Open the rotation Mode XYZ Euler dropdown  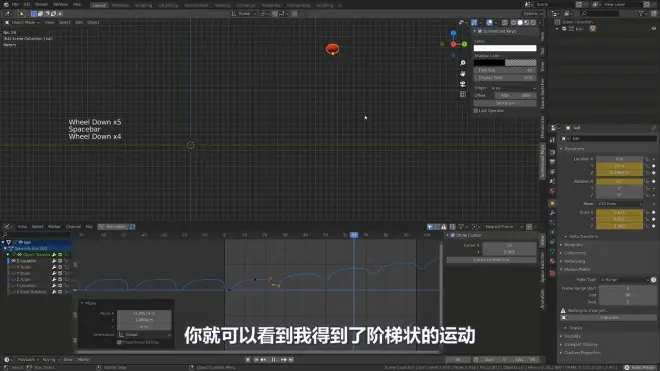tap(620, 203)
